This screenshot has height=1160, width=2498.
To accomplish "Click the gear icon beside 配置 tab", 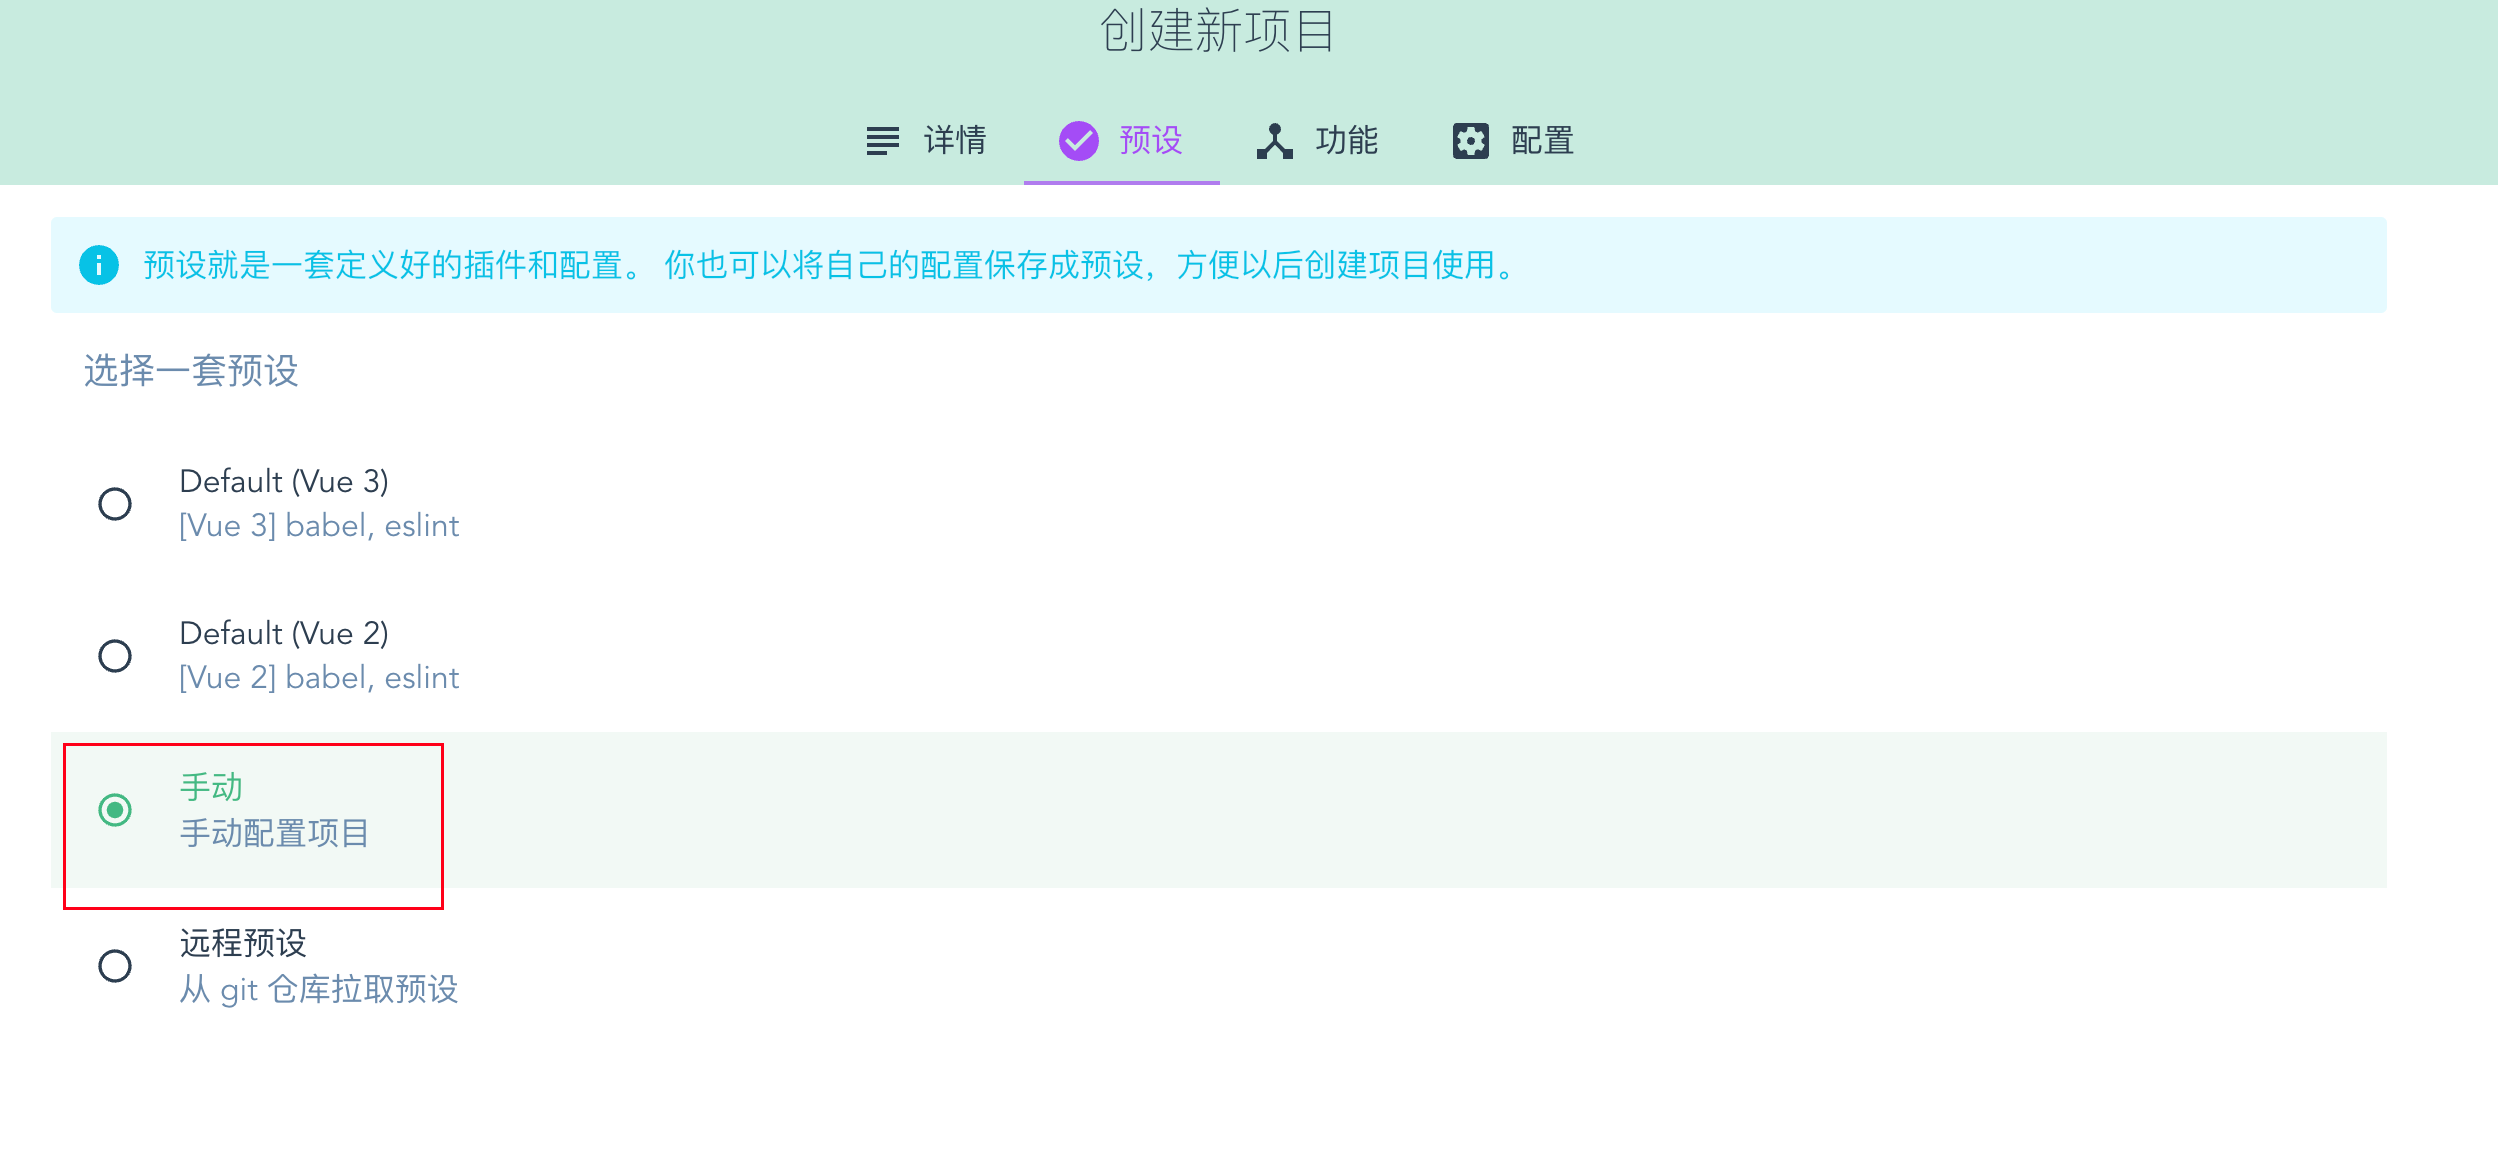I will tap(1470, 140).
